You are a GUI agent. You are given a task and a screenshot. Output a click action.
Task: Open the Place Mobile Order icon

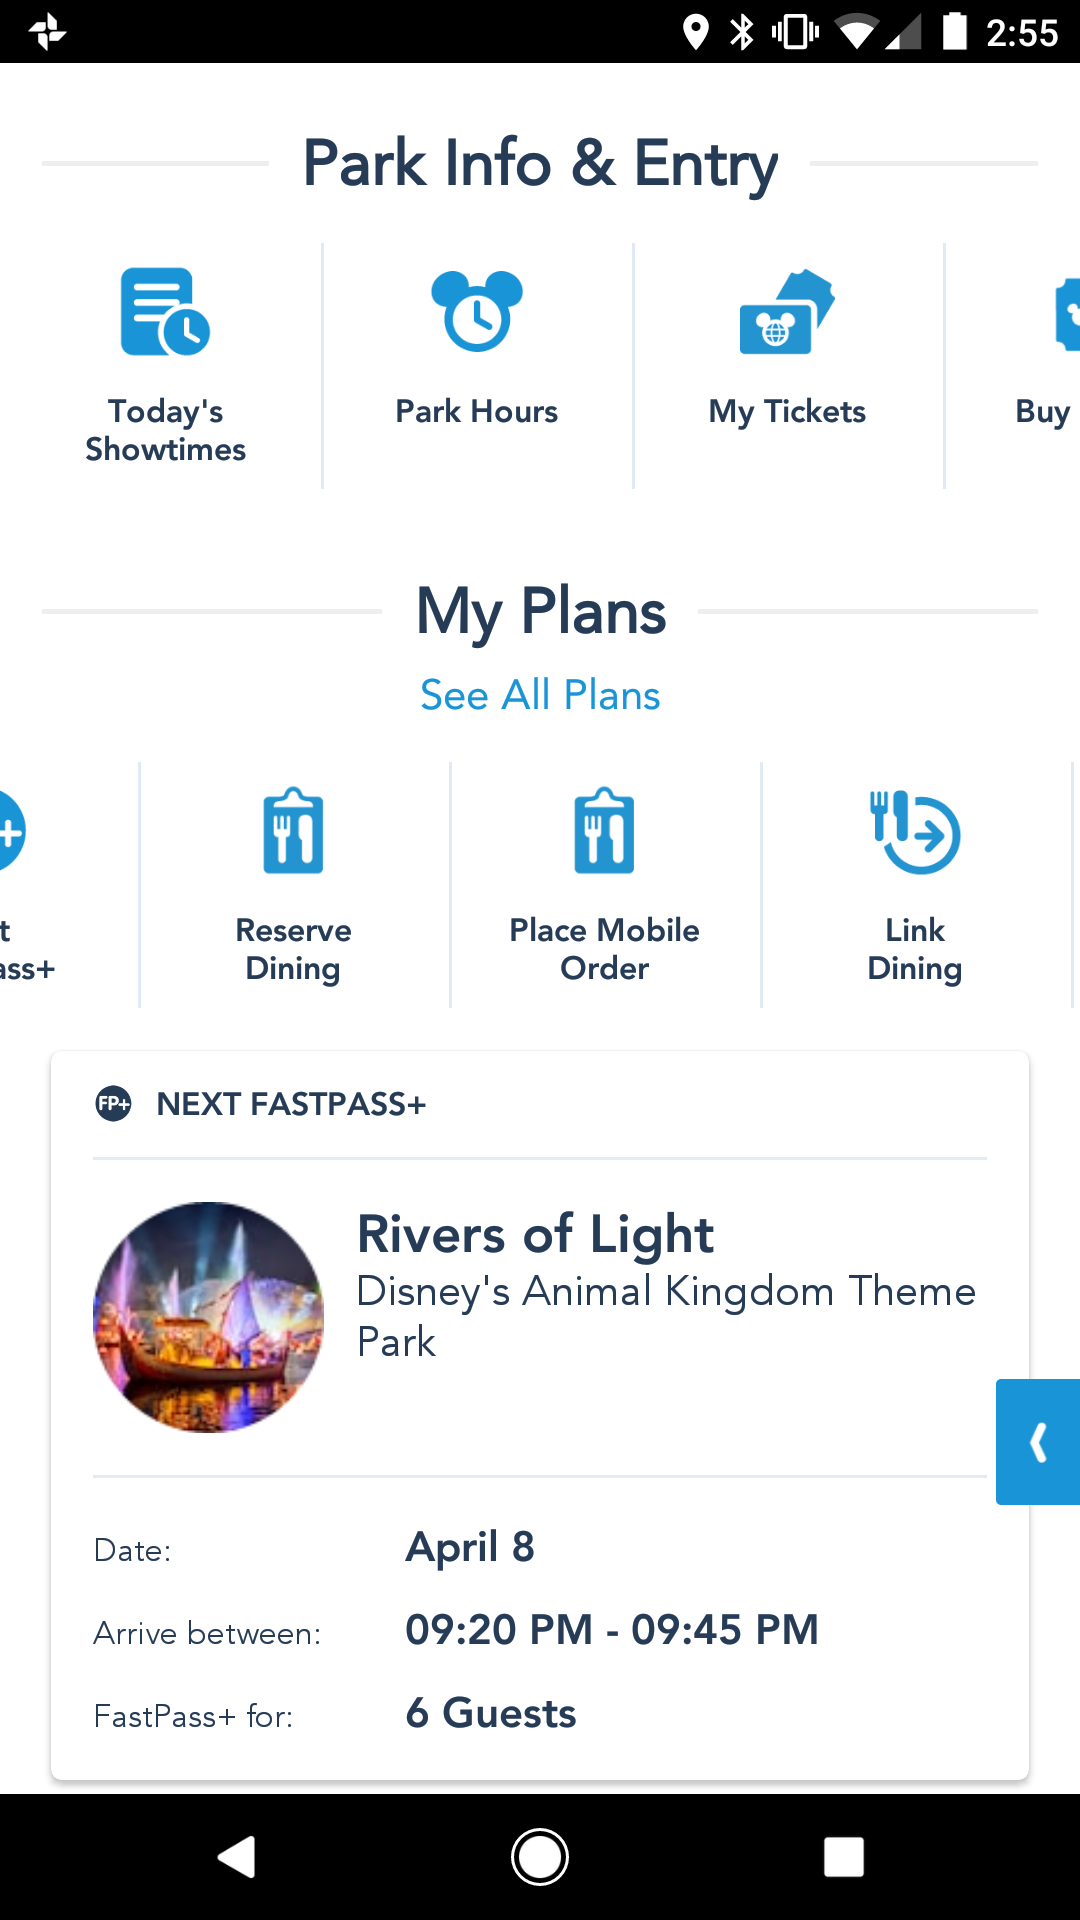pos(604,831)
